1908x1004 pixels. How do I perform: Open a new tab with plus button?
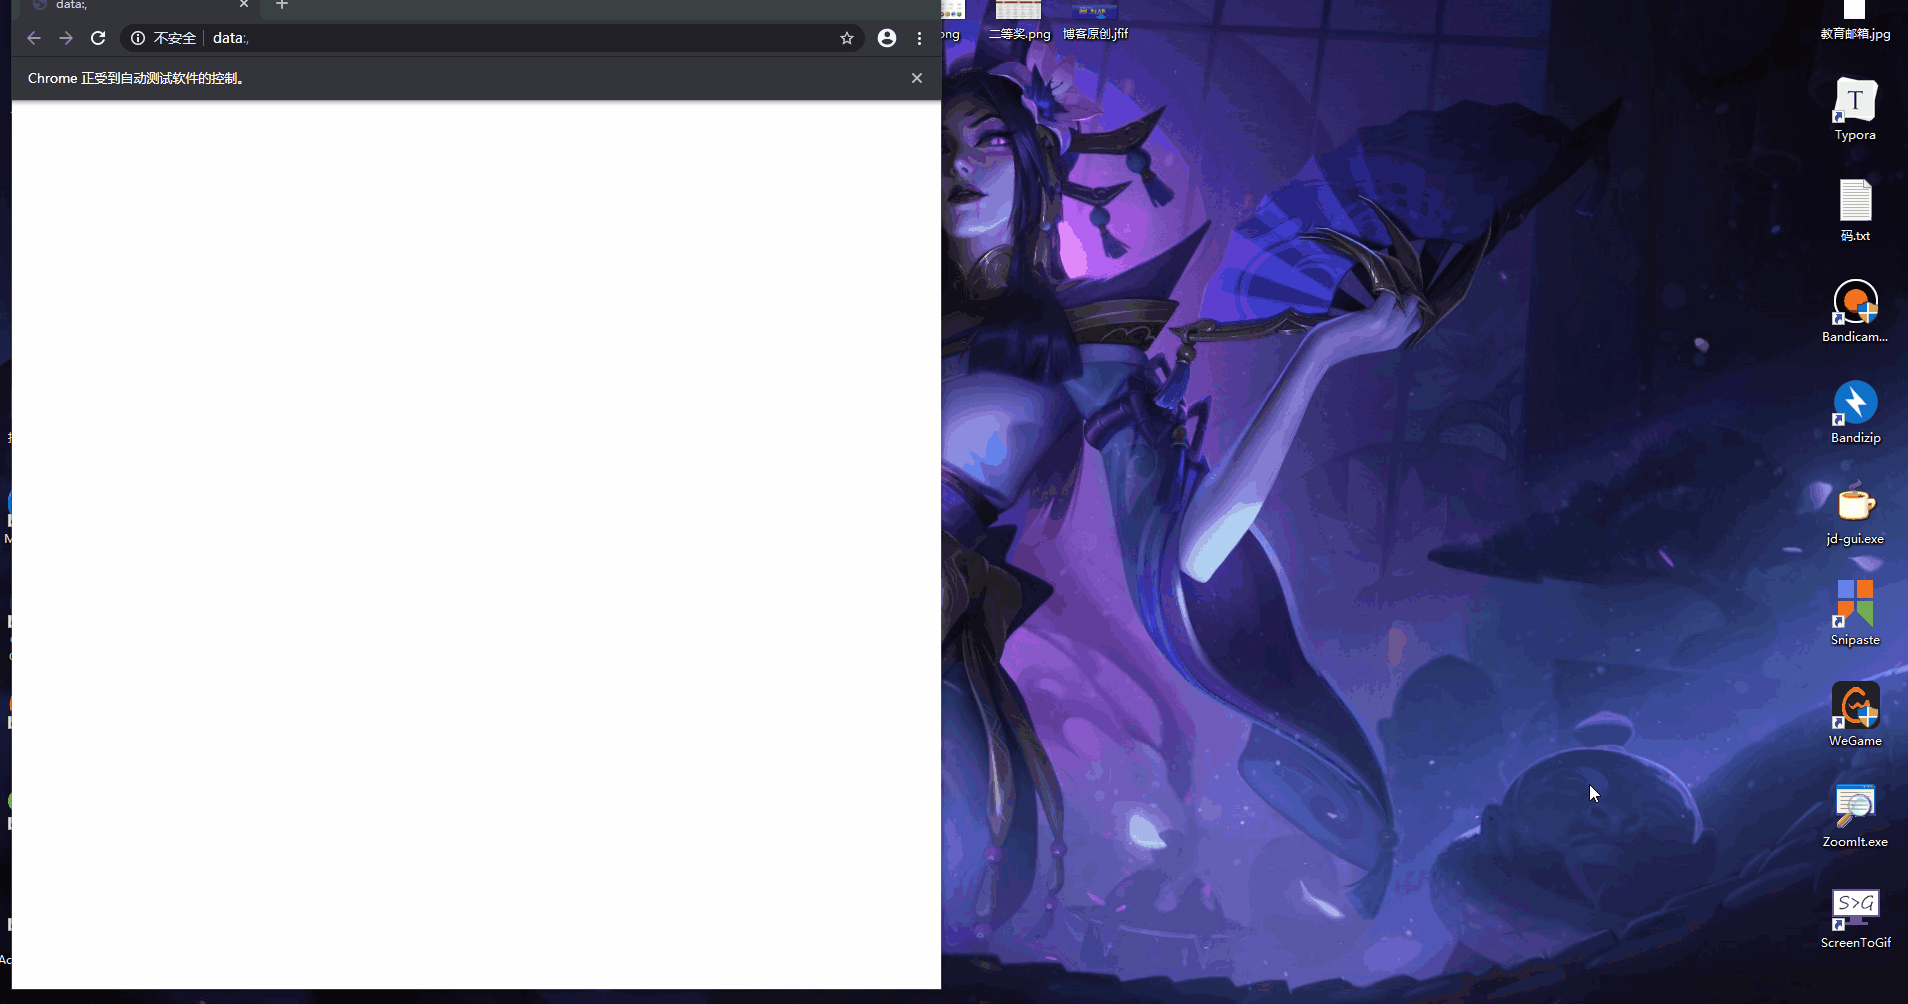[x=282, y=5]
